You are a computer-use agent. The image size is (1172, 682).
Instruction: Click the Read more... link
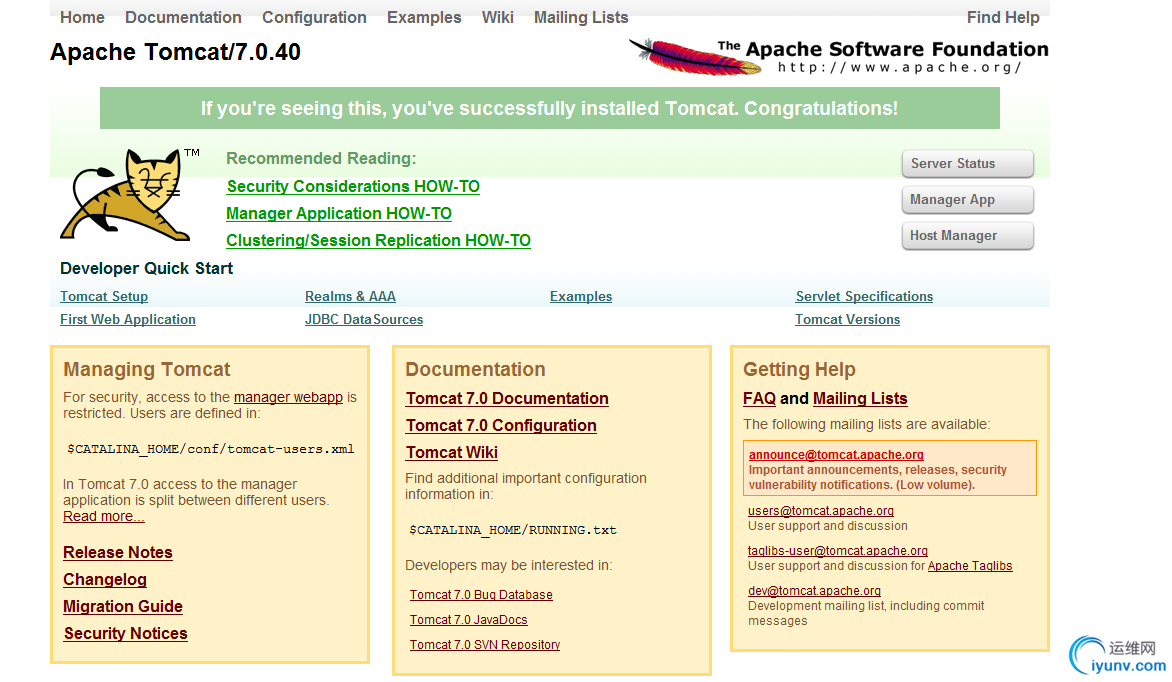tap(104, 516)
